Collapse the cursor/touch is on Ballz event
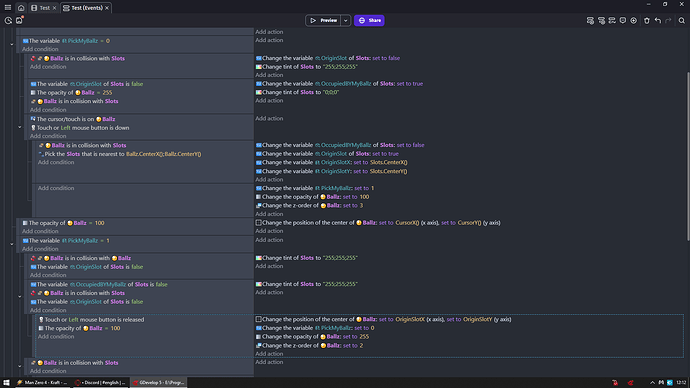Viewport: 690px width, 388px height. click(x=20, y=127)
